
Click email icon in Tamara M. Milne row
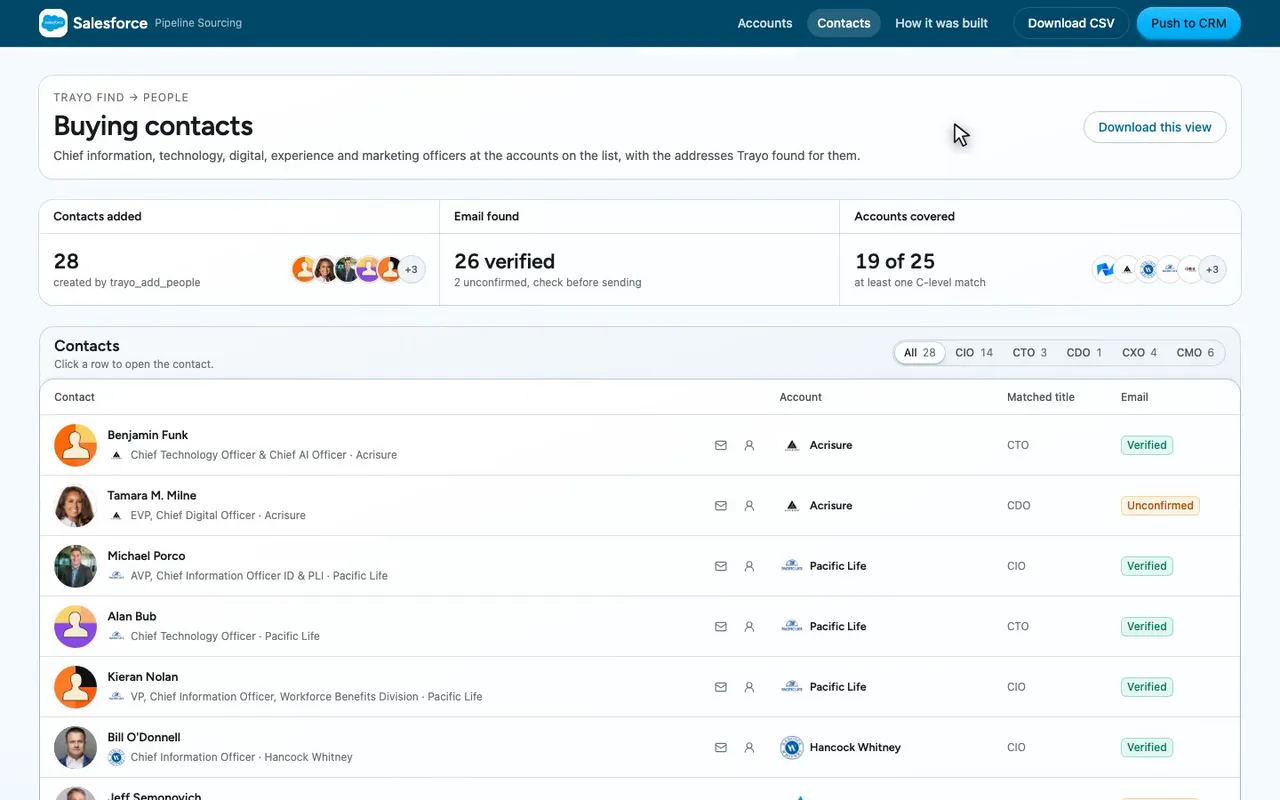(721, 506)
